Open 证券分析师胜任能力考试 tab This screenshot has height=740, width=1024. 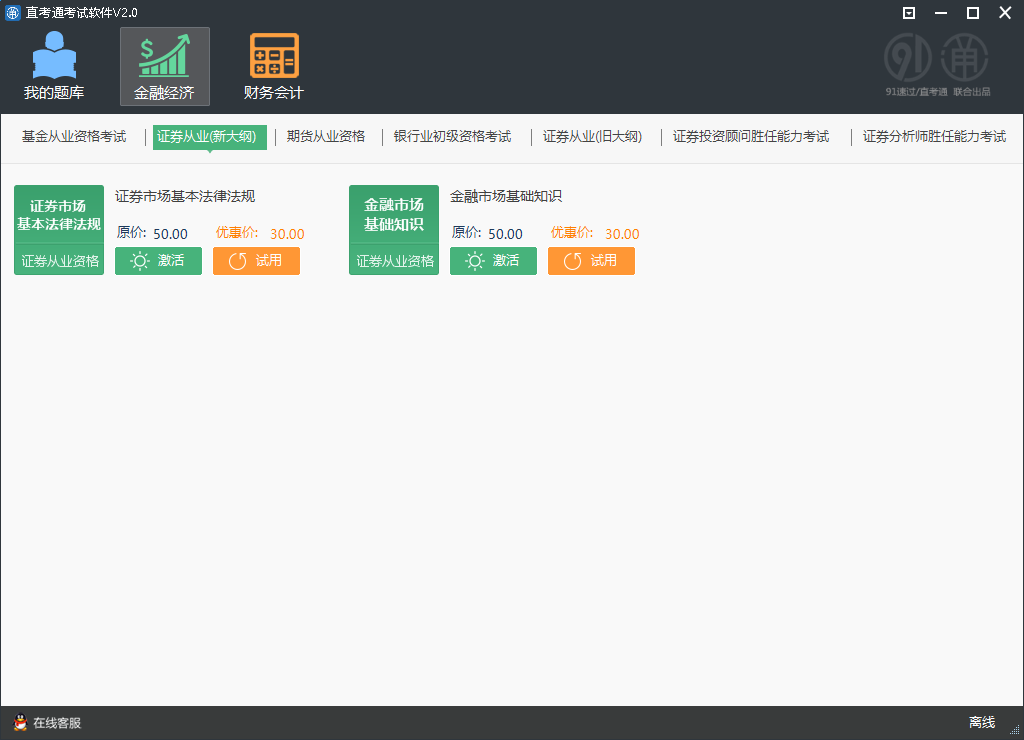[935, 137]
